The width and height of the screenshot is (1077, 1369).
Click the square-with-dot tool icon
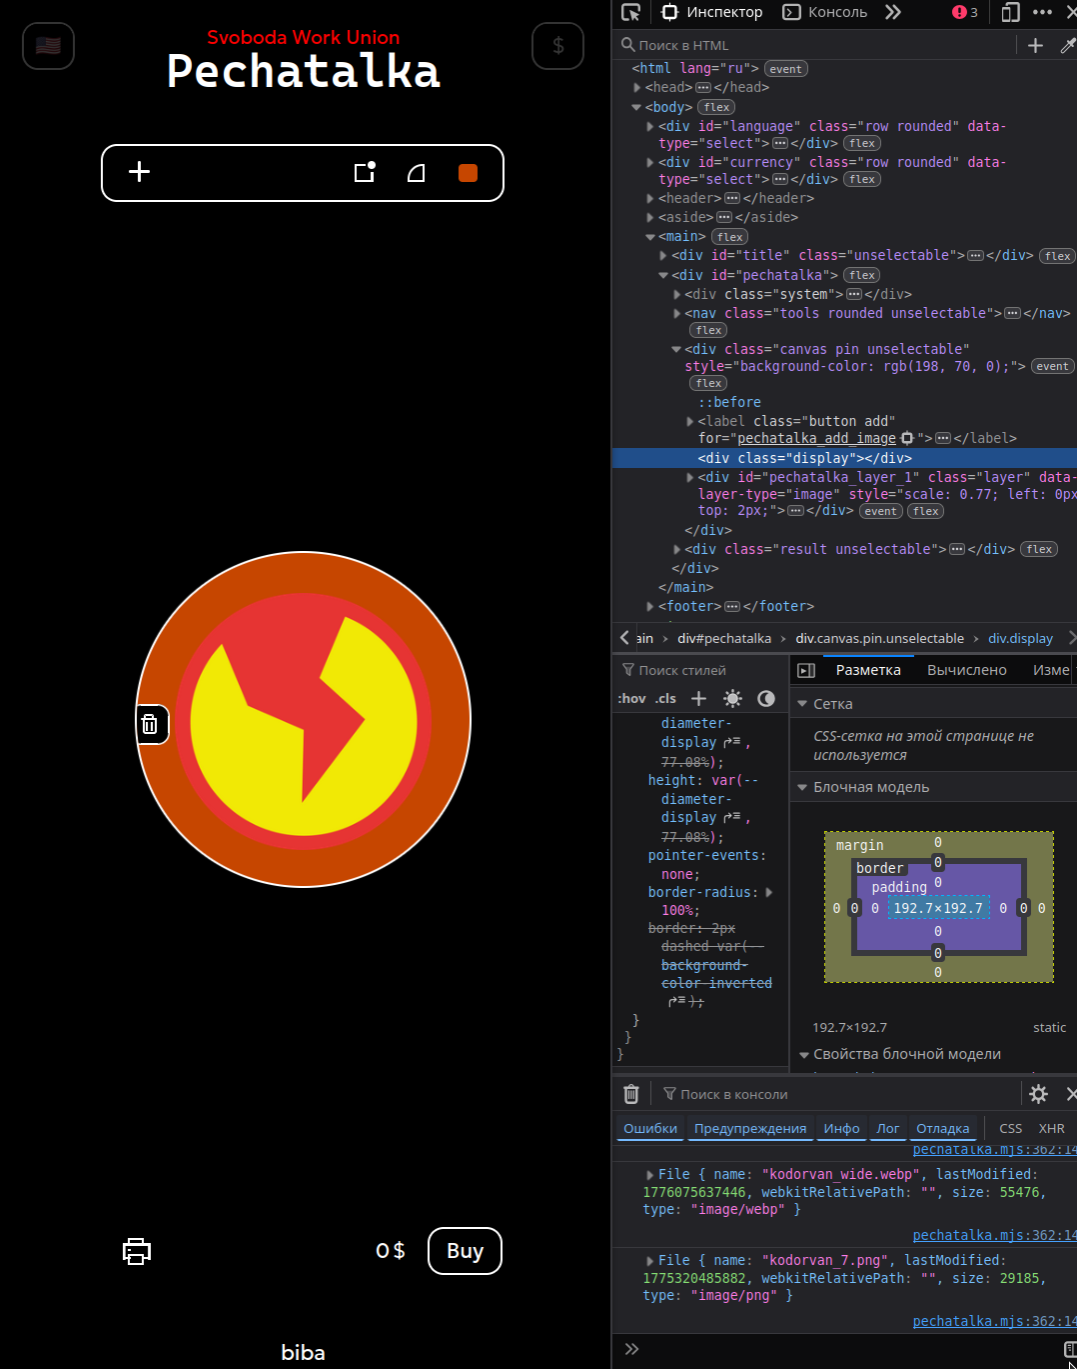tap(365, 172)
